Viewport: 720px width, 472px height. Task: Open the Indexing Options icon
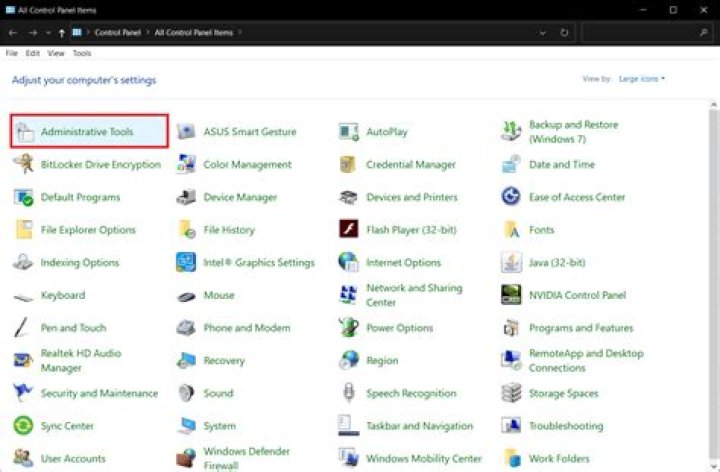23,263
